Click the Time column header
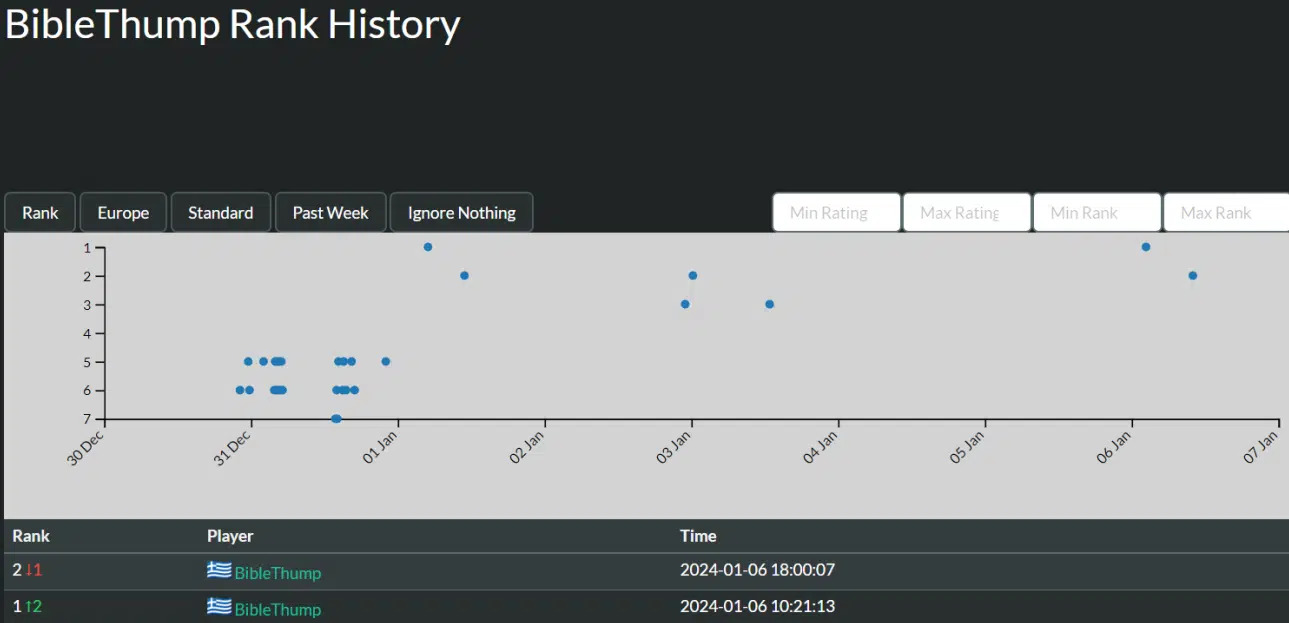Image resolution: width=1289 pixels, height=623 pixels. (698, 536)
